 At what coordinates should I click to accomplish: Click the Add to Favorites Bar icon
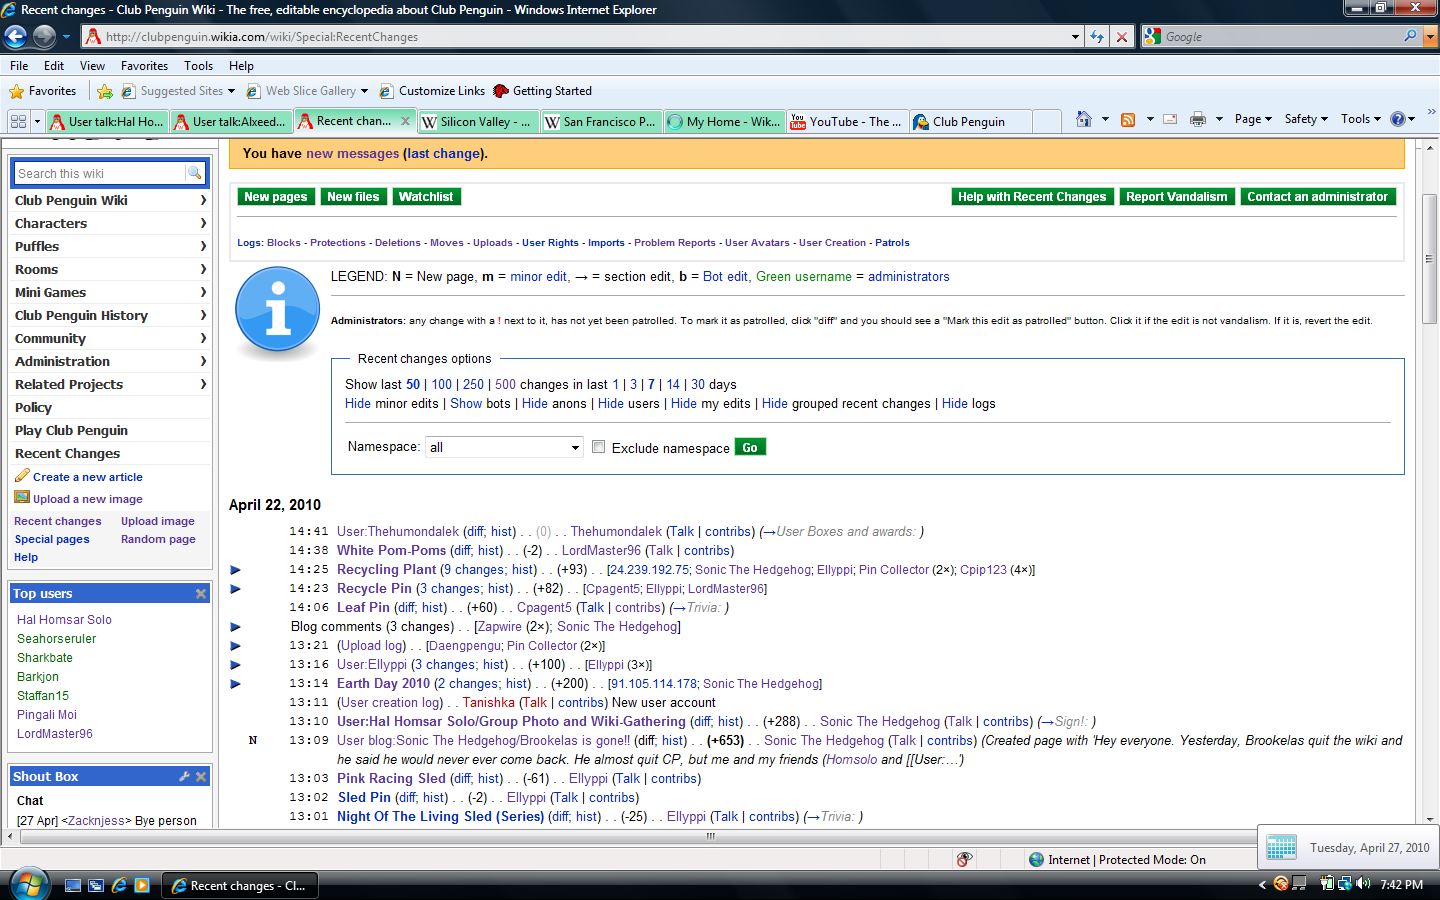point(105,91)
